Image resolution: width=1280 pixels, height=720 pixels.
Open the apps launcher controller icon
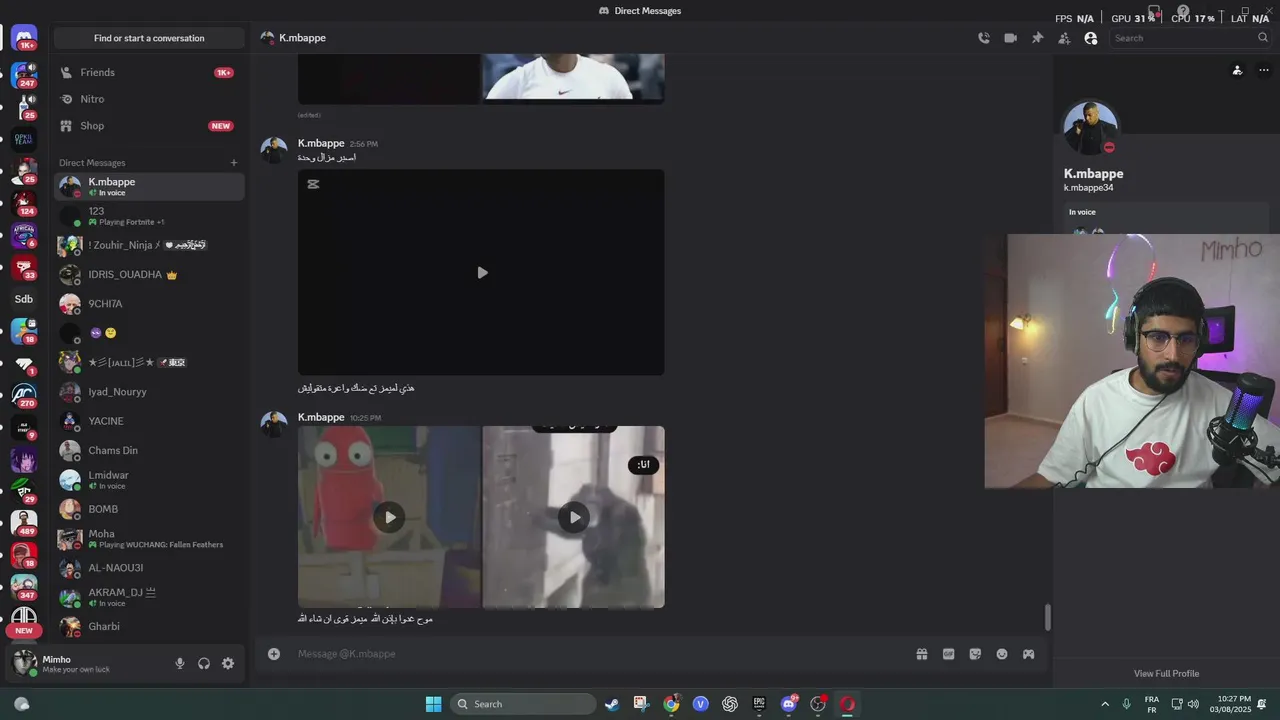point(1028,654)
